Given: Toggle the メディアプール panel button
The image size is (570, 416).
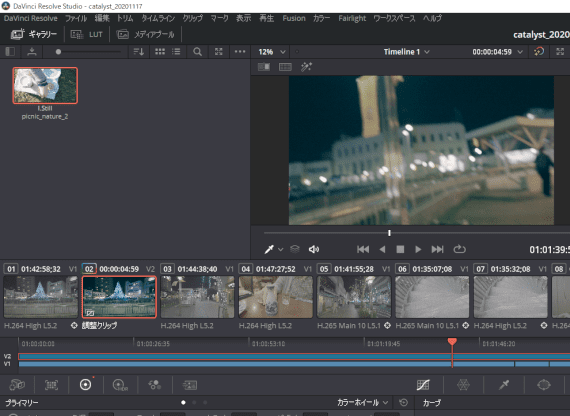Looking at the screenshot, I should tap(145, 34).
